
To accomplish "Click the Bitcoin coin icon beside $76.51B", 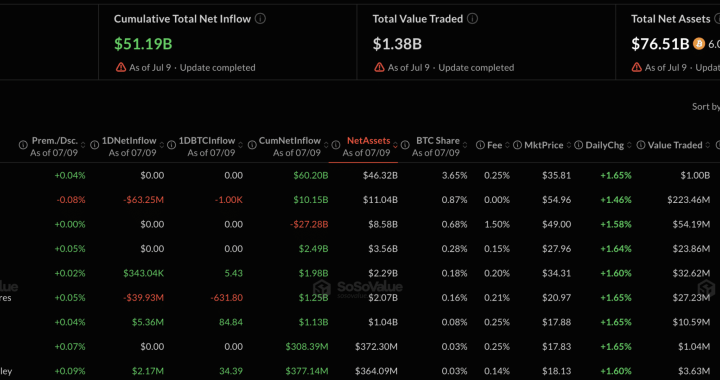I will [x=699, y=44].
